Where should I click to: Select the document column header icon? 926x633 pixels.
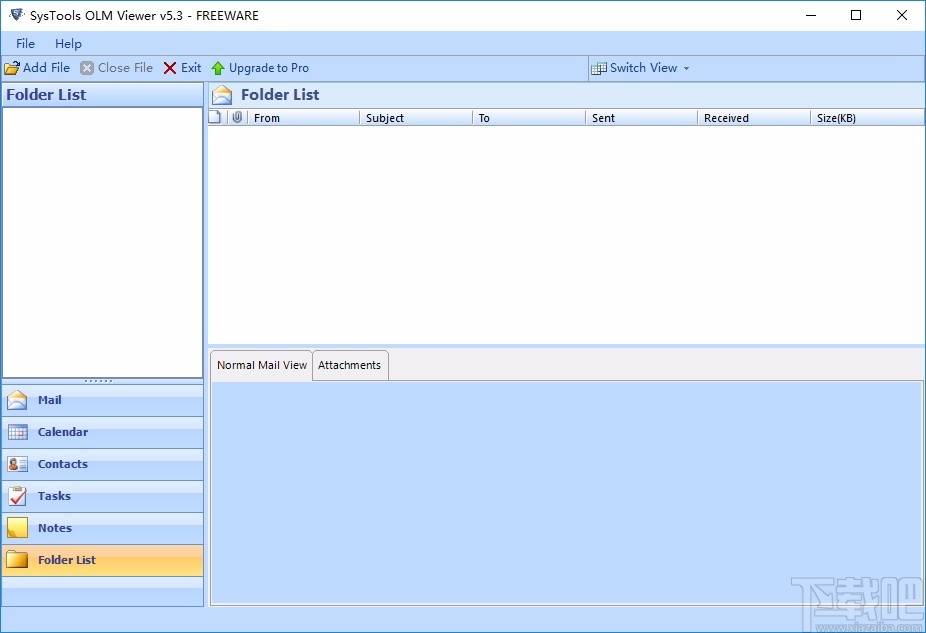coord(215,117)
